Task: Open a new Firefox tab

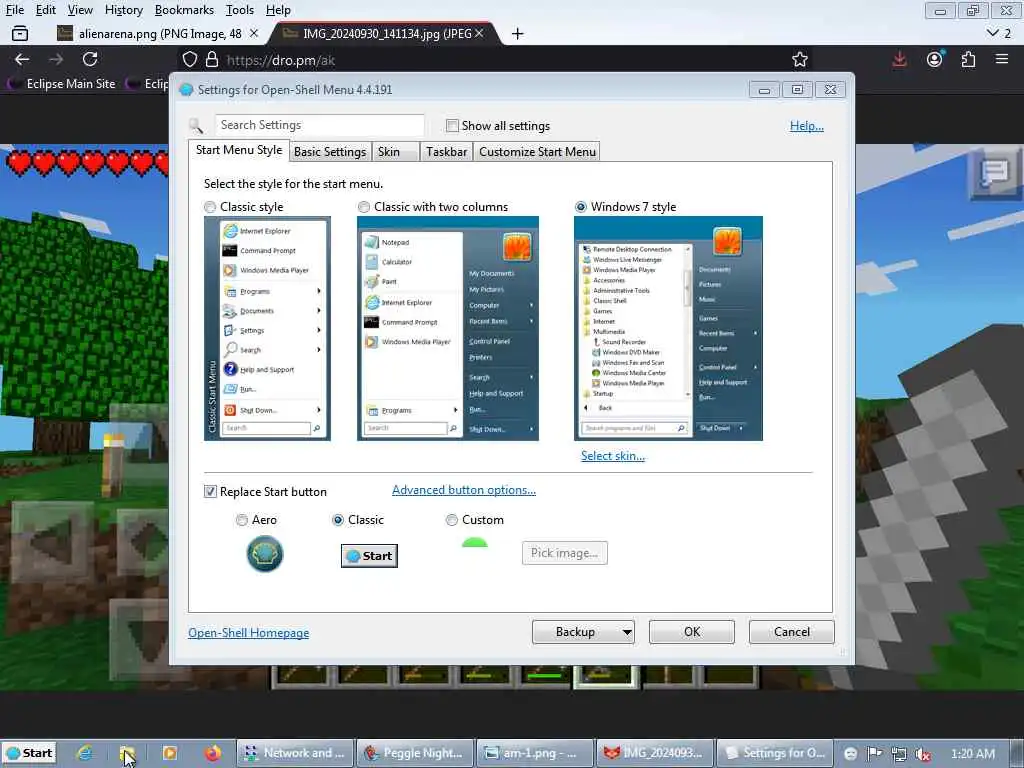Action: 517,33
